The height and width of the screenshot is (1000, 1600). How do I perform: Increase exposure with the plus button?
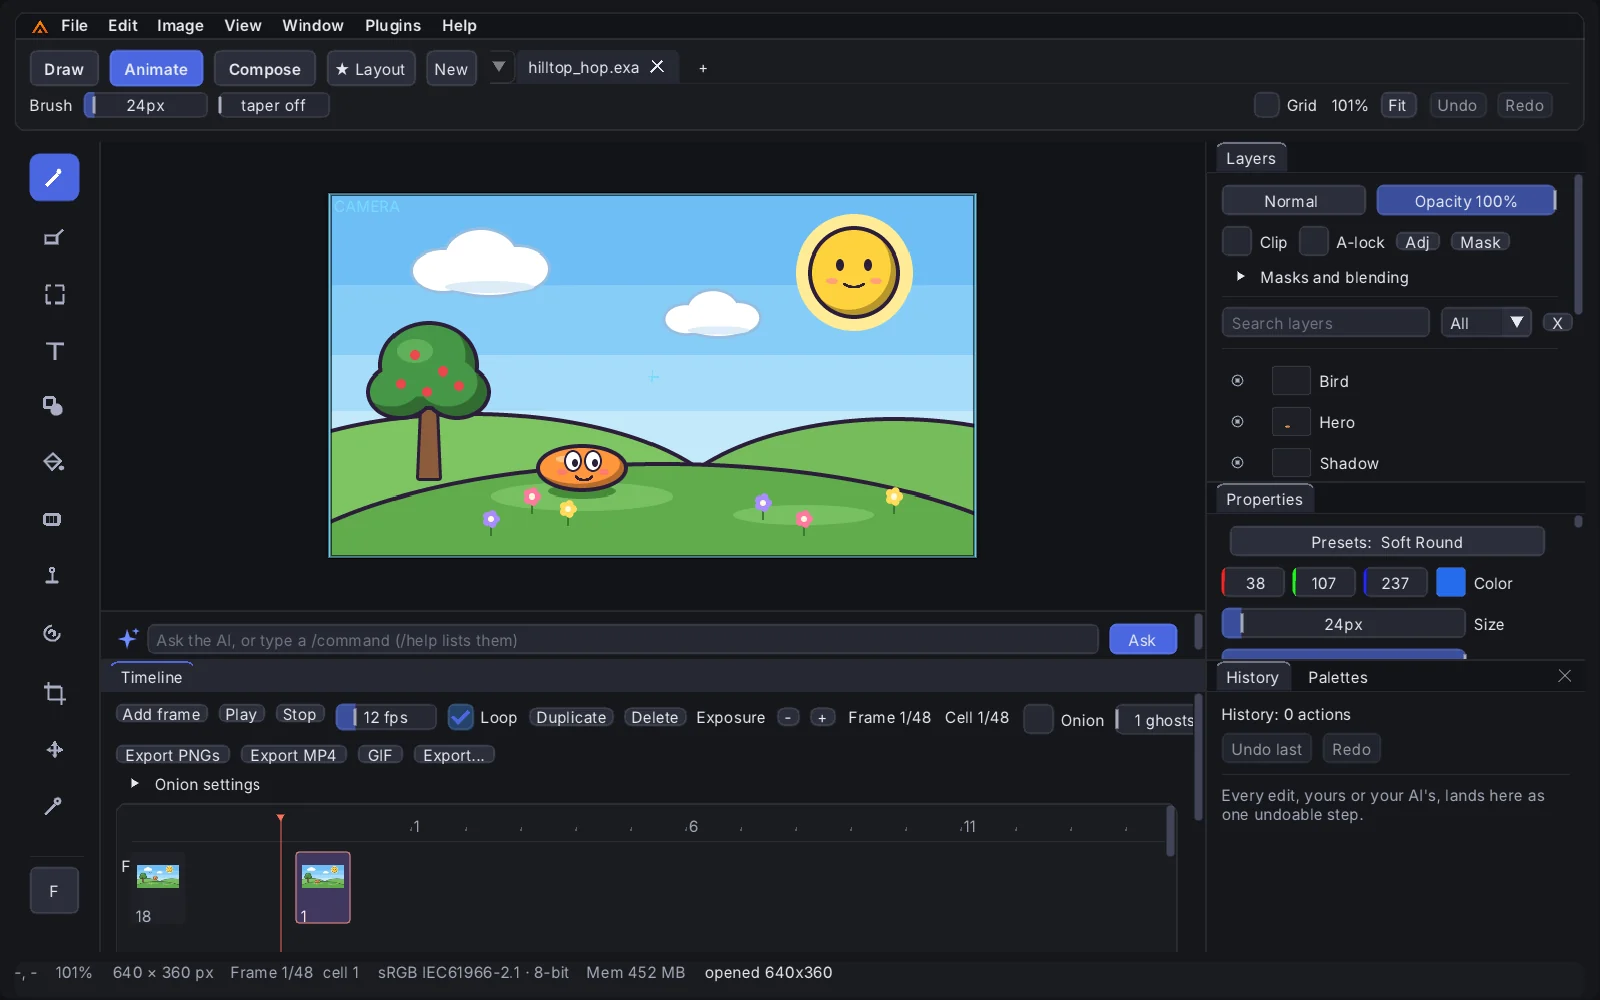(x=822, y=717)
